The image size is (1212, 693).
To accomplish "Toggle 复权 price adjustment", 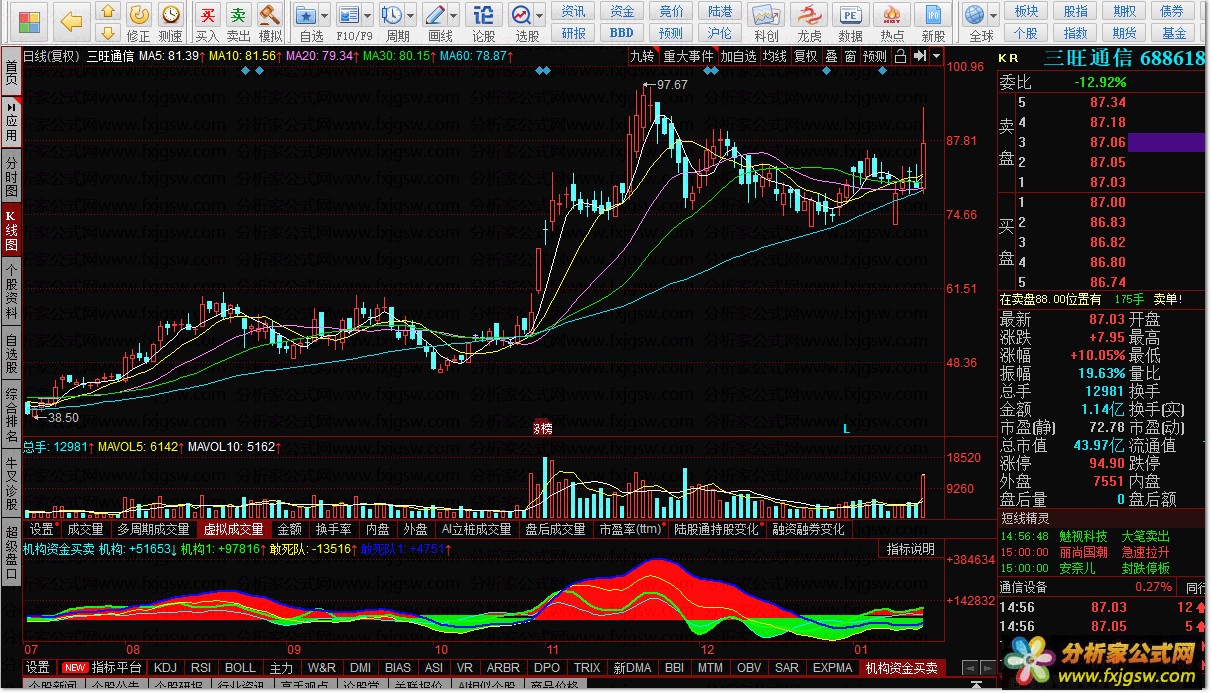I will [x=806, y=56].
